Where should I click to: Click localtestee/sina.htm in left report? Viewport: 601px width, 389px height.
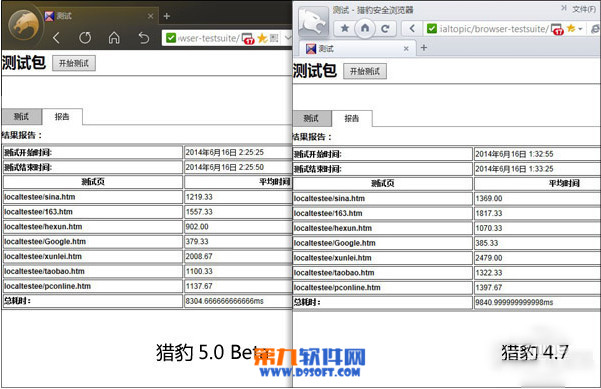tap(39, 197)
